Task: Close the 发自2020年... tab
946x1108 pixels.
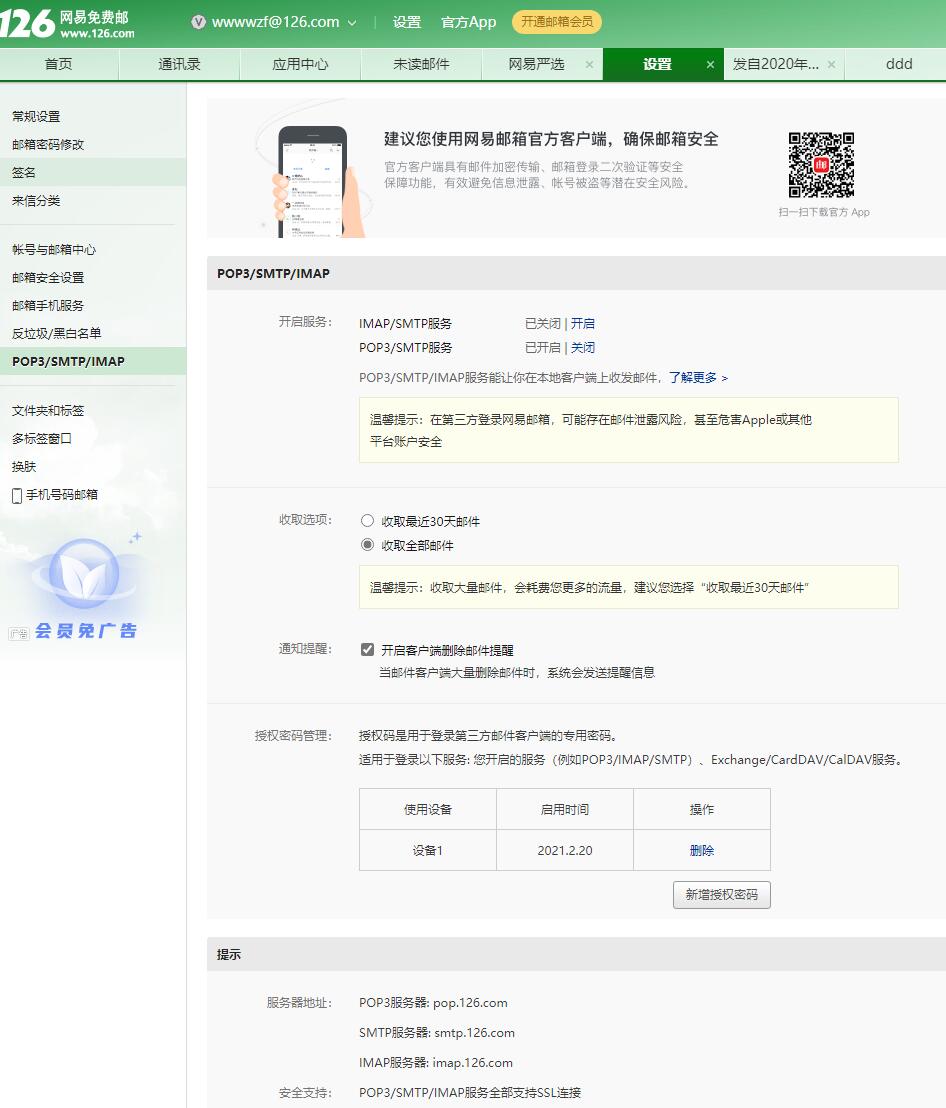Action: point(832,65)
